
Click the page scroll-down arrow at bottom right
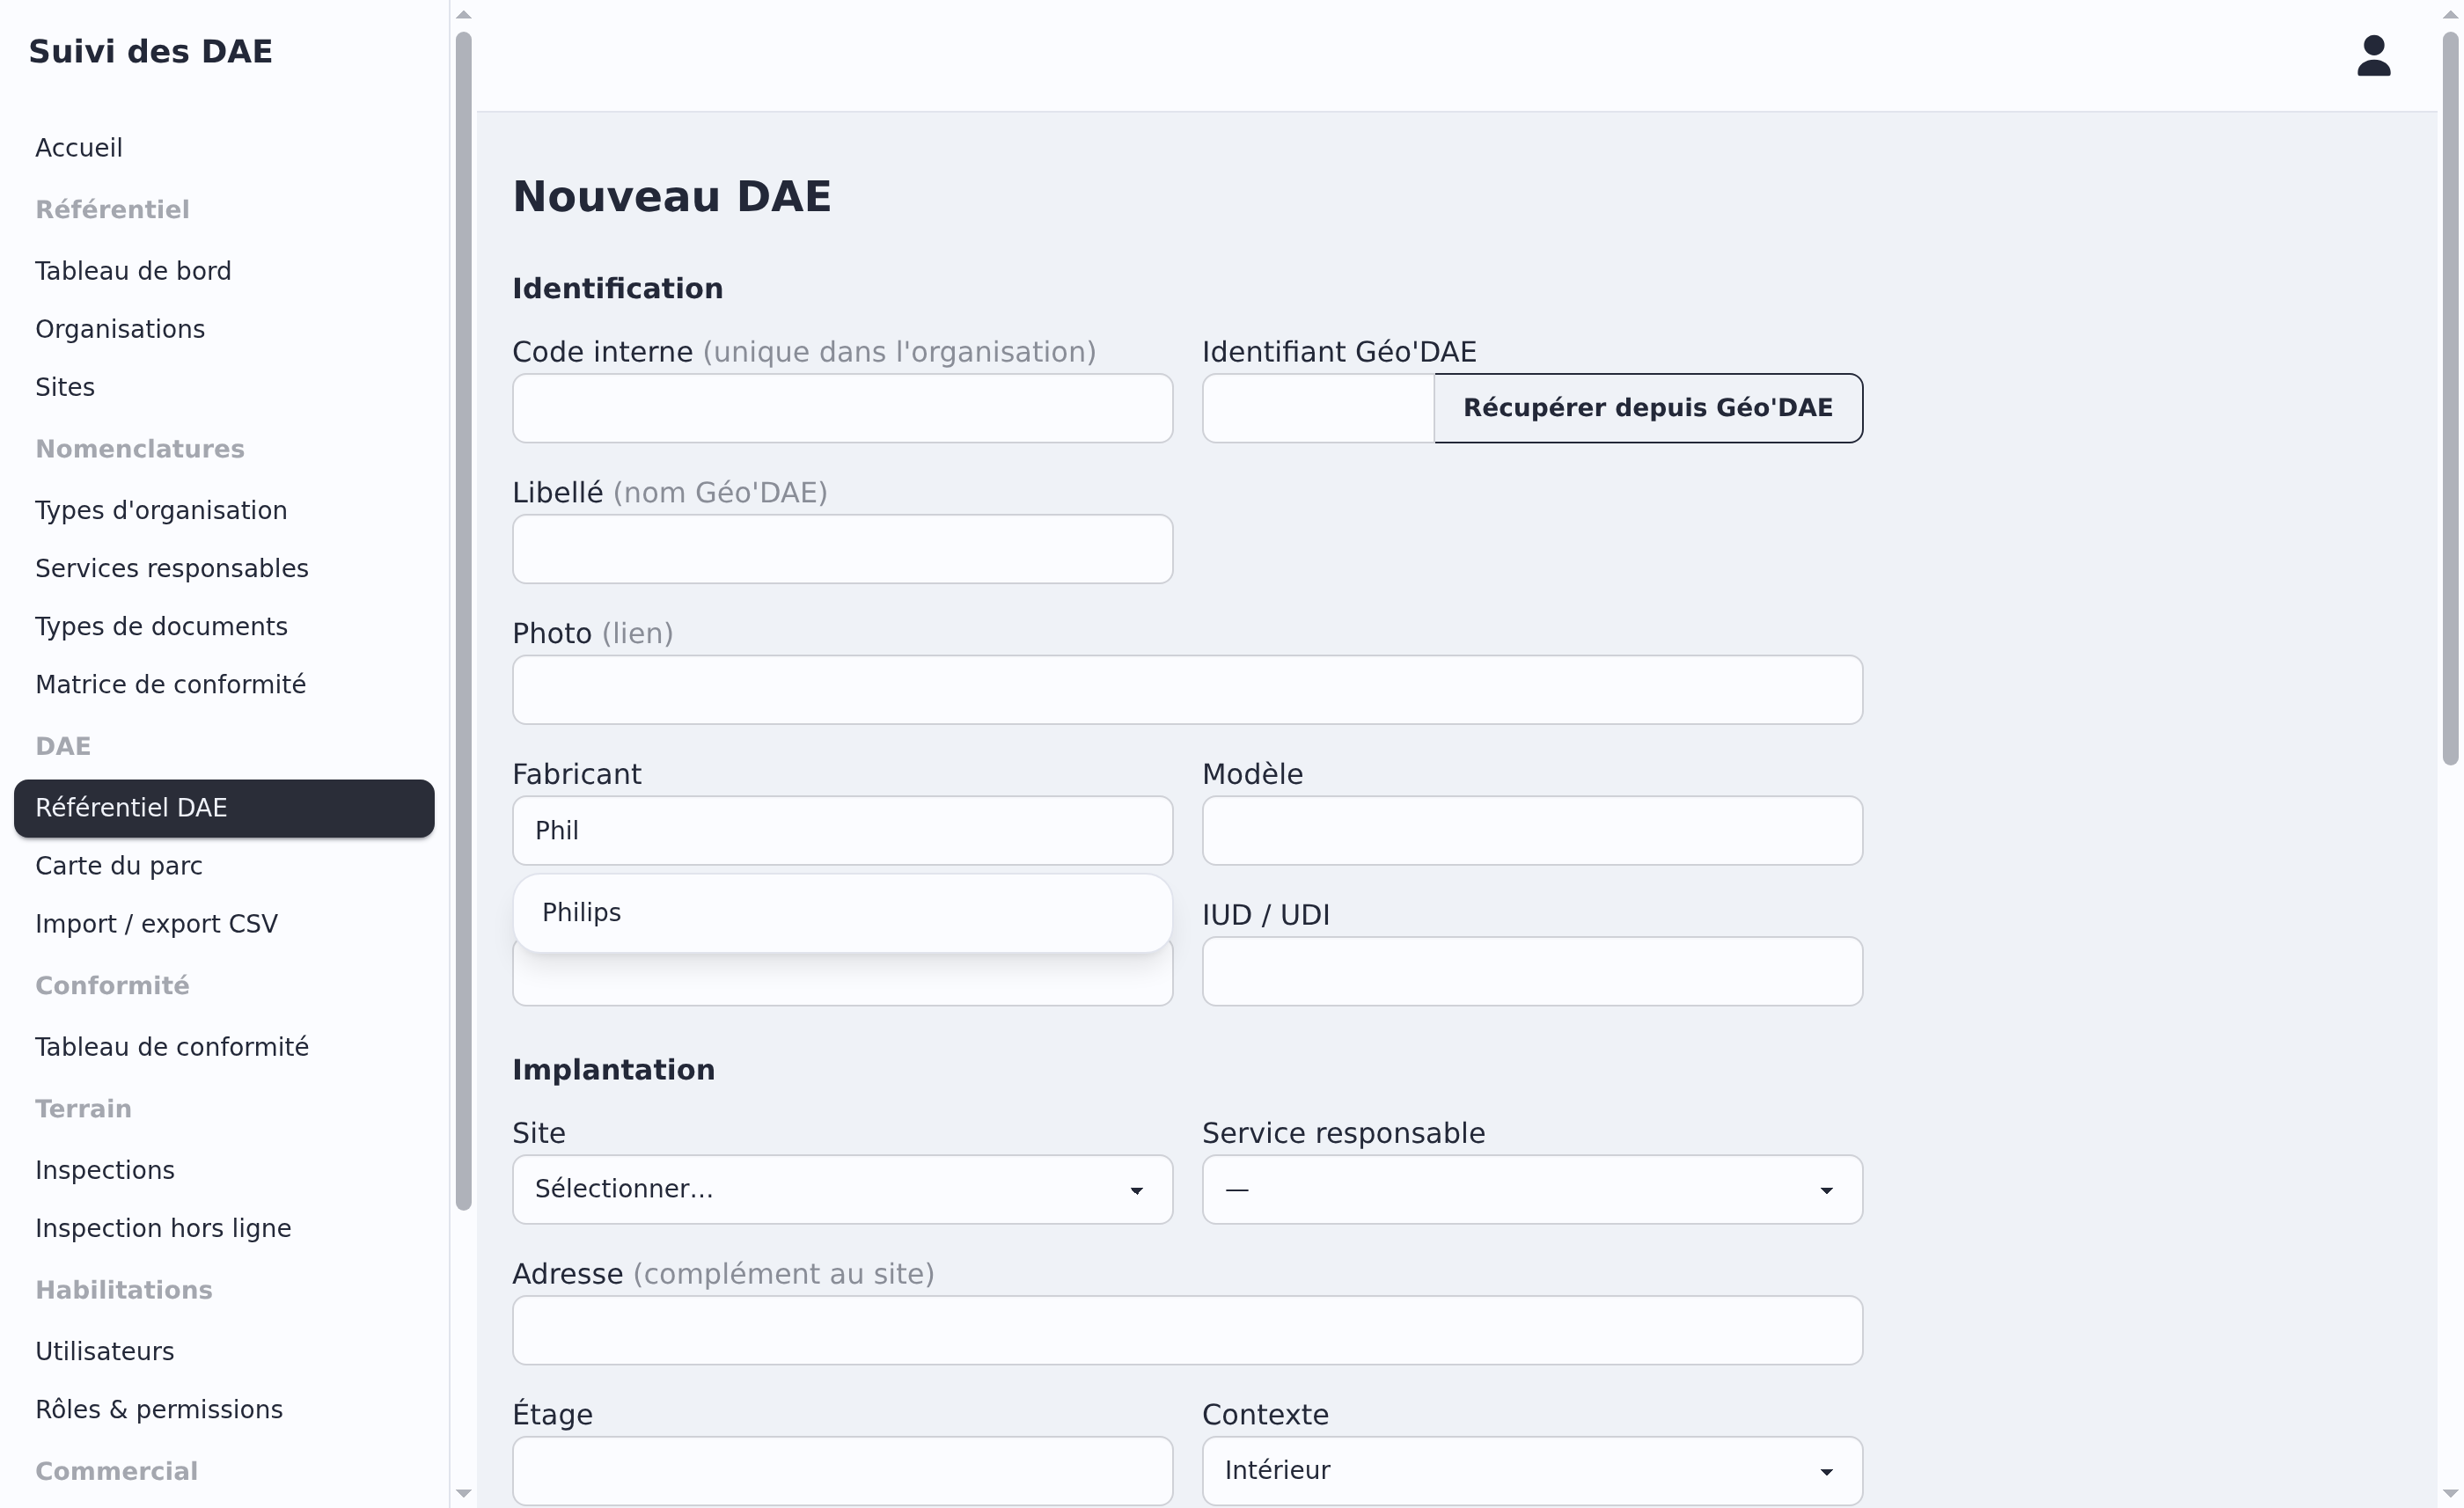click(2450, 1493)
